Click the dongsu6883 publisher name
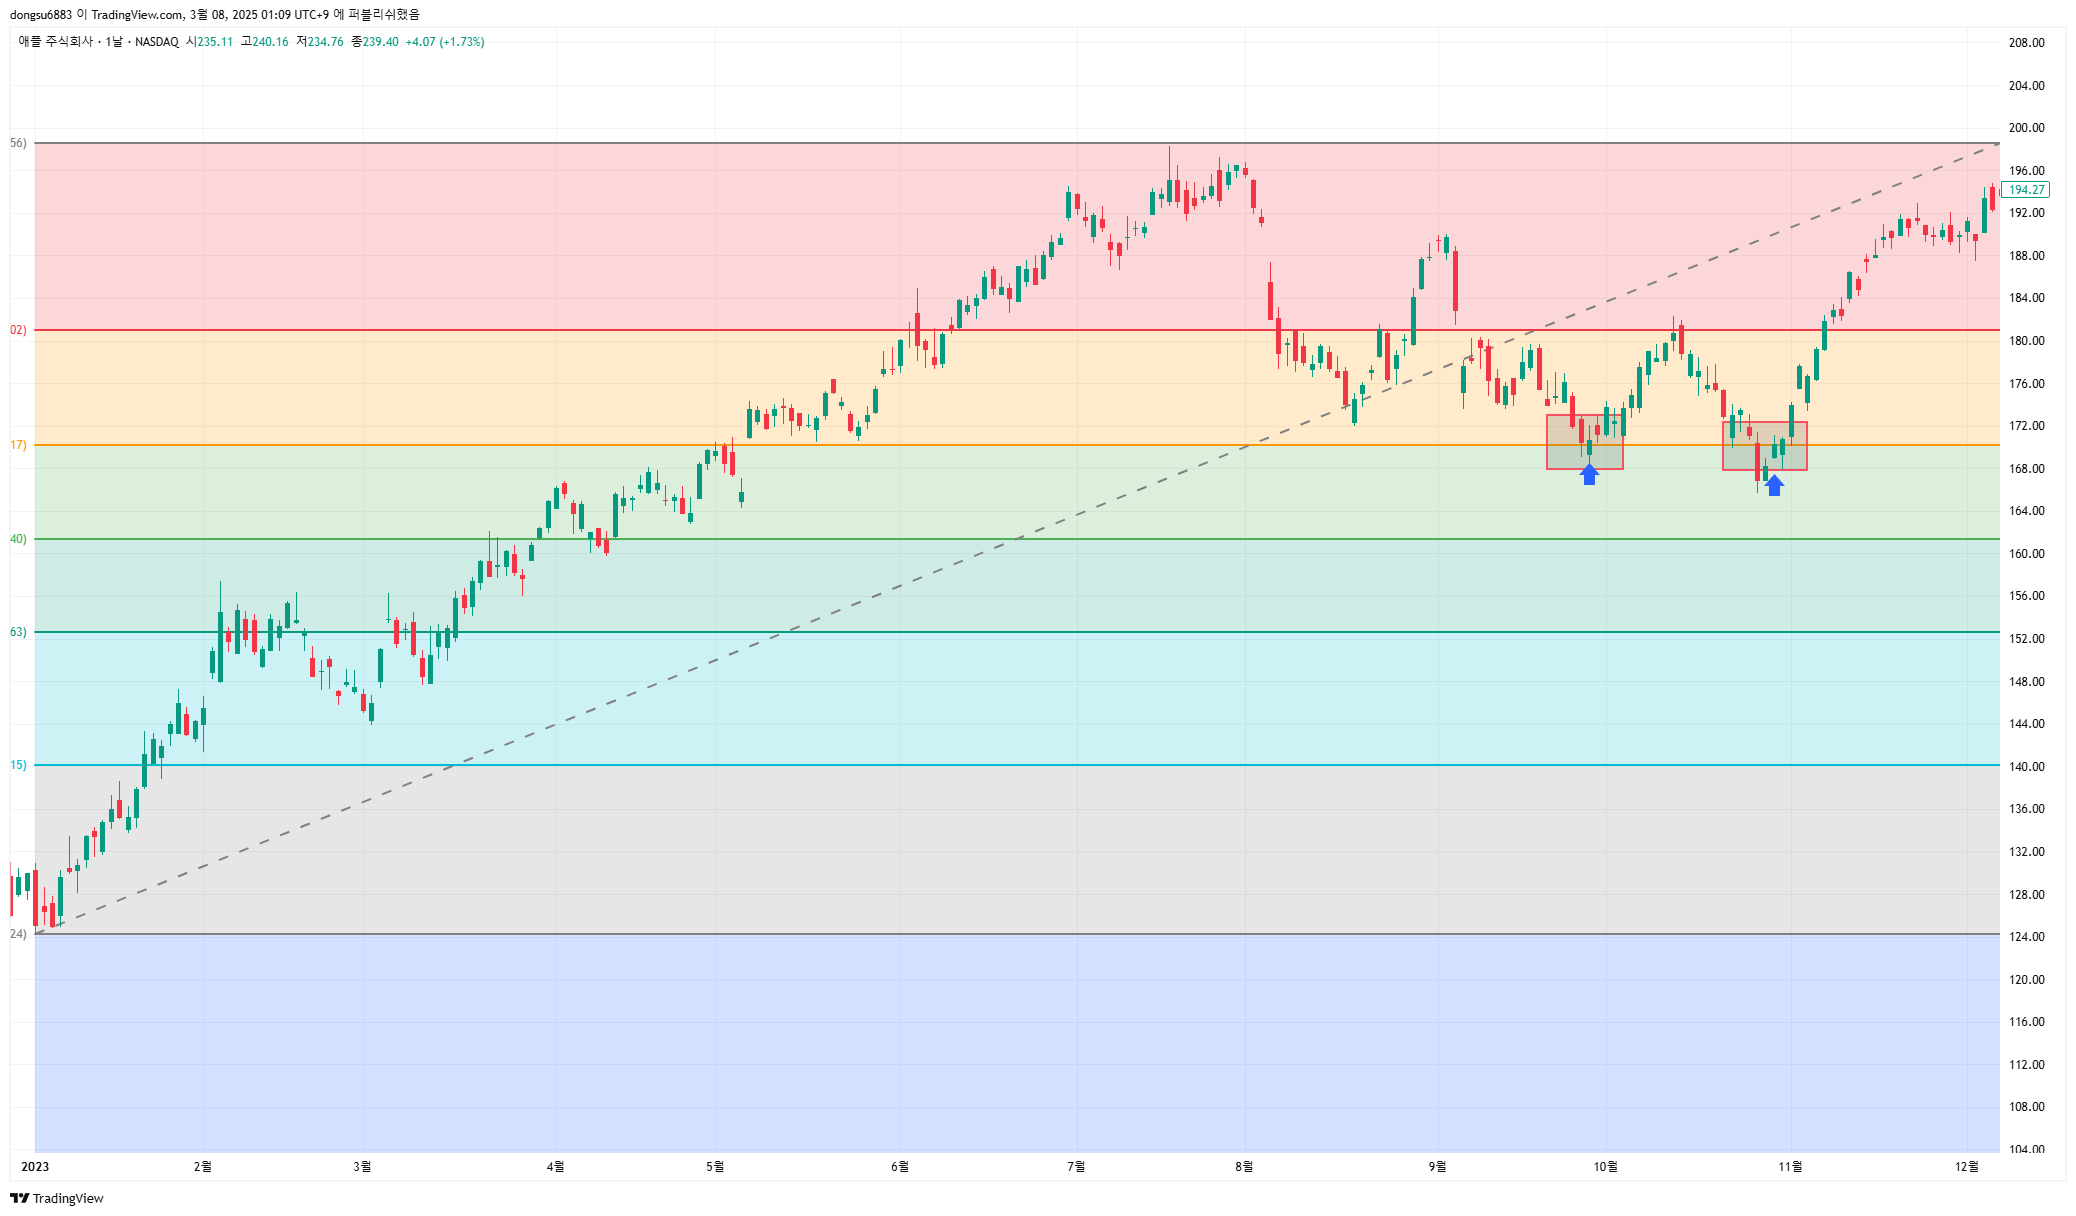The image size is (2076, 1216). click(x=41, y=14)
